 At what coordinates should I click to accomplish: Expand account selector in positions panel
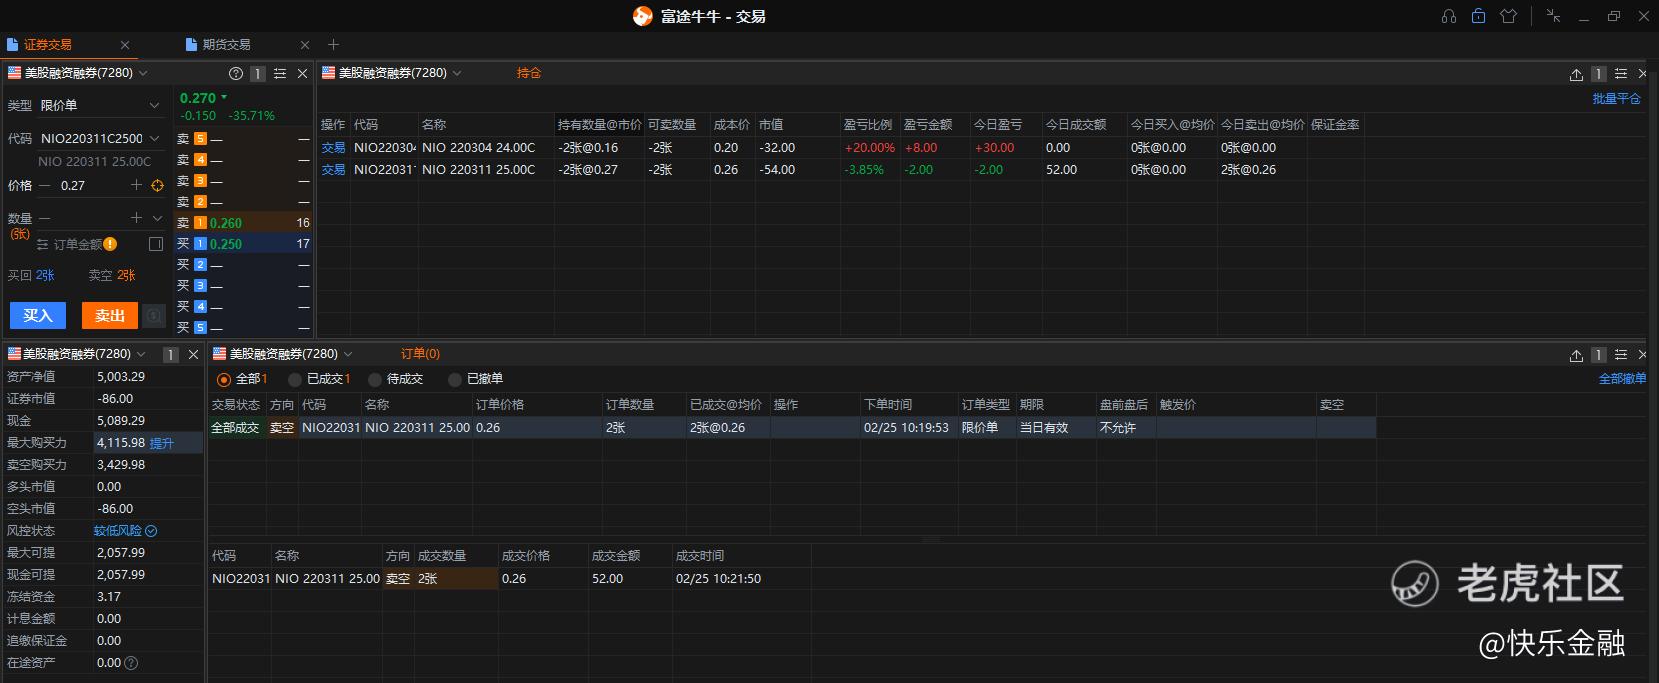457,73
